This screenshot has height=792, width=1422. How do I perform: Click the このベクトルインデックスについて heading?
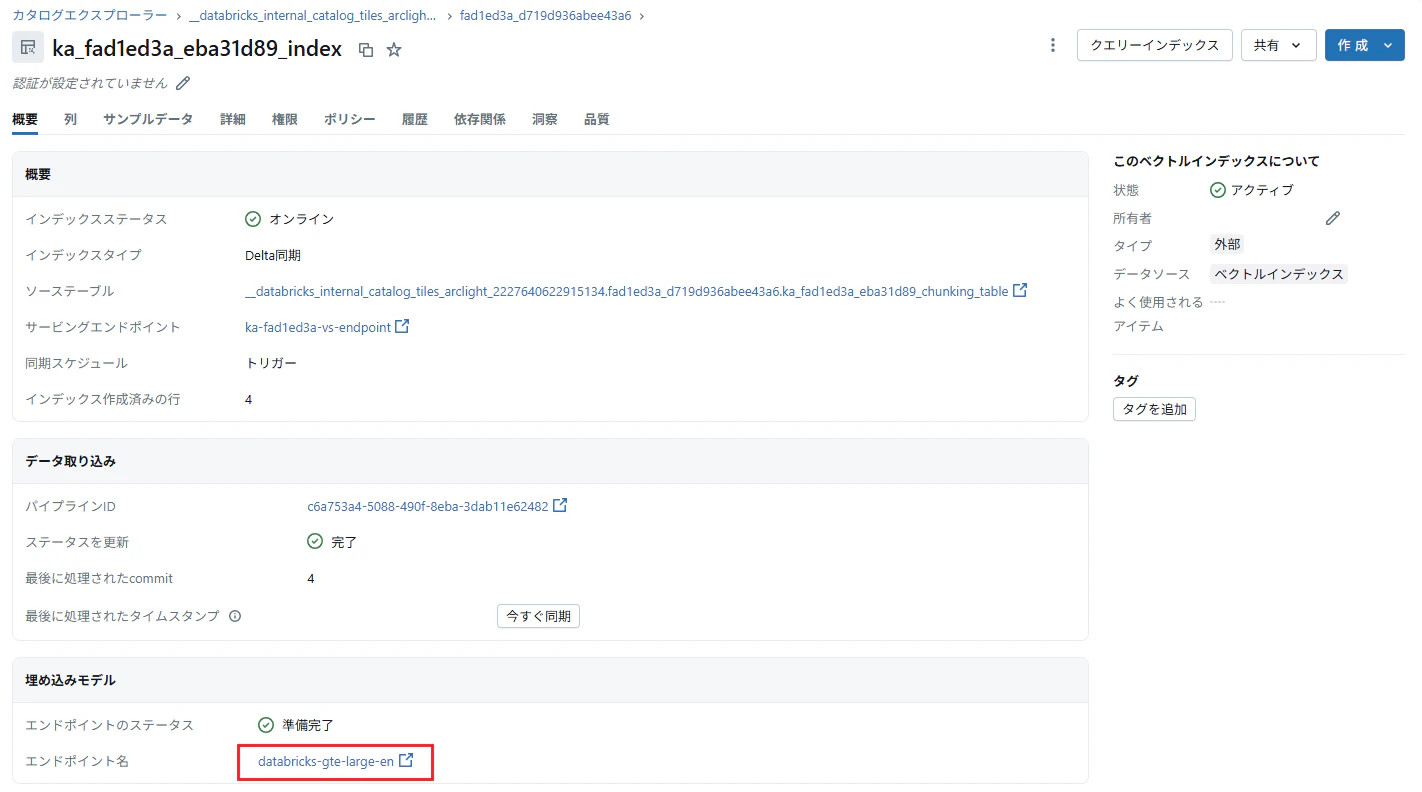coord(1216,161)
